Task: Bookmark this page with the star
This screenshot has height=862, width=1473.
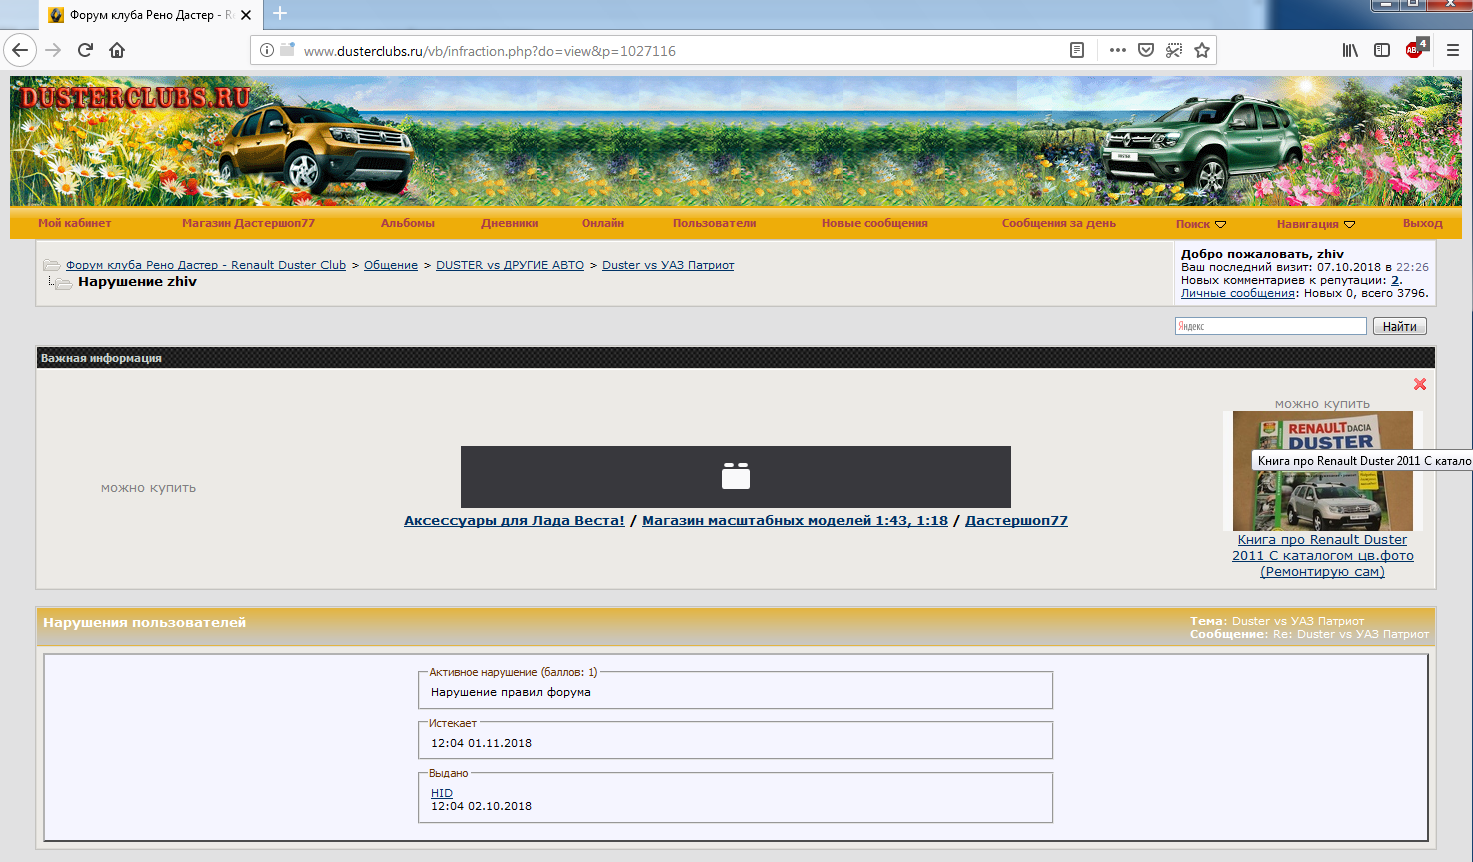Action: (x=1202, y=50)
